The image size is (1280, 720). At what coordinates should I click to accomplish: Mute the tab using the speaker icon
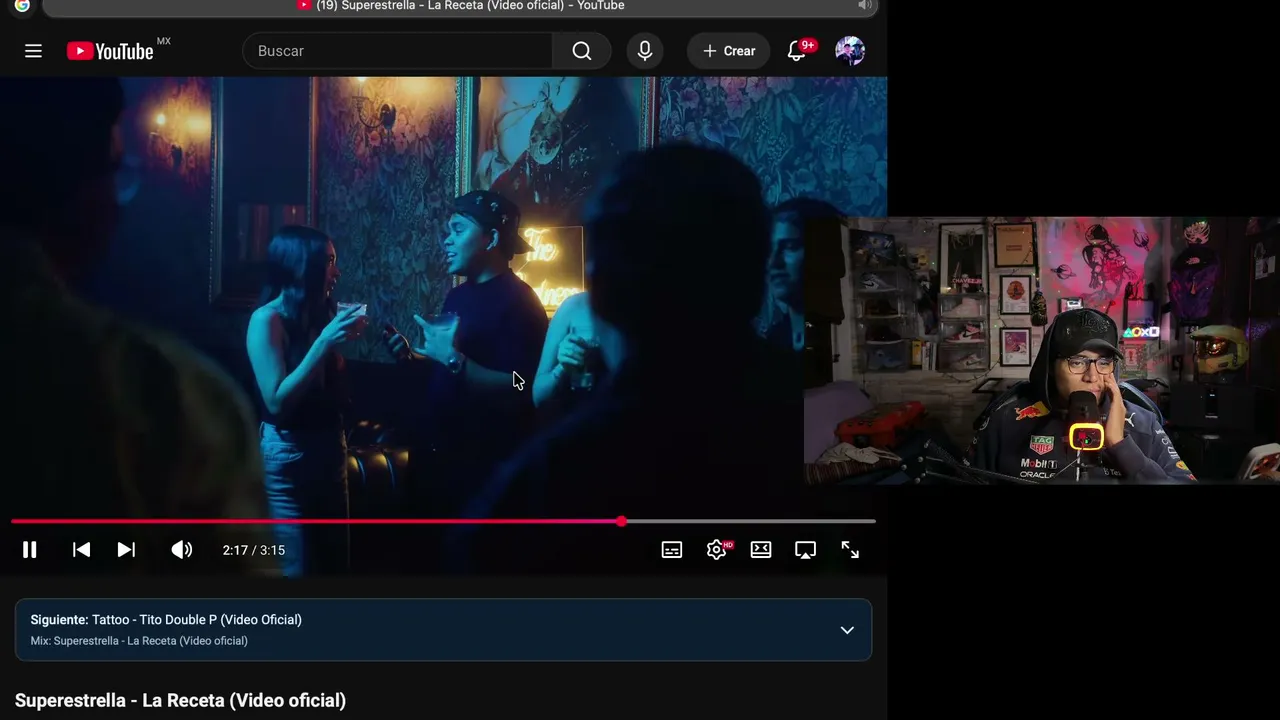[x=865, y=6]
